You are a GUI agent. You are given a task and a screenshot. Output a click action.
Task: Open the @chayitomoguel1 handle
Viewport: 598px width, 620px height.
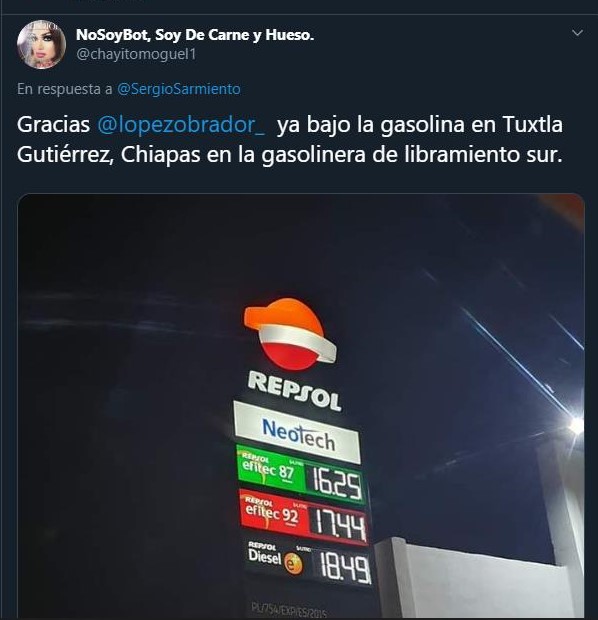click(x=136, y=54)
